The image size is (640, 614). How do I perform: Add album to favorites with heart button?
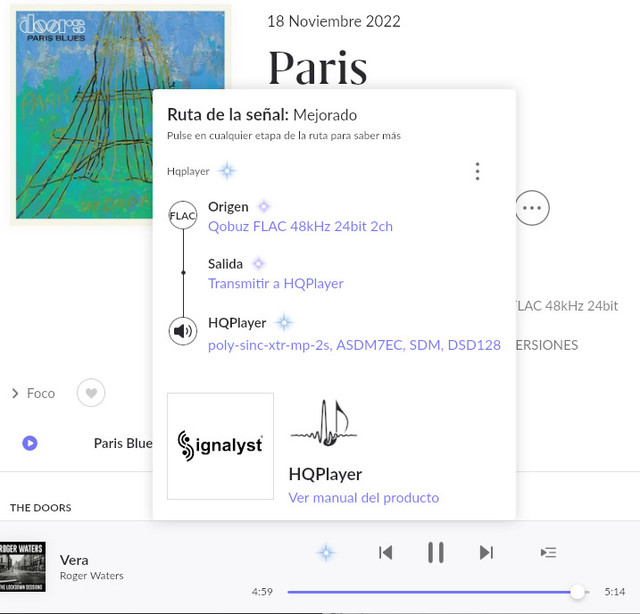(x=91, y=393)
